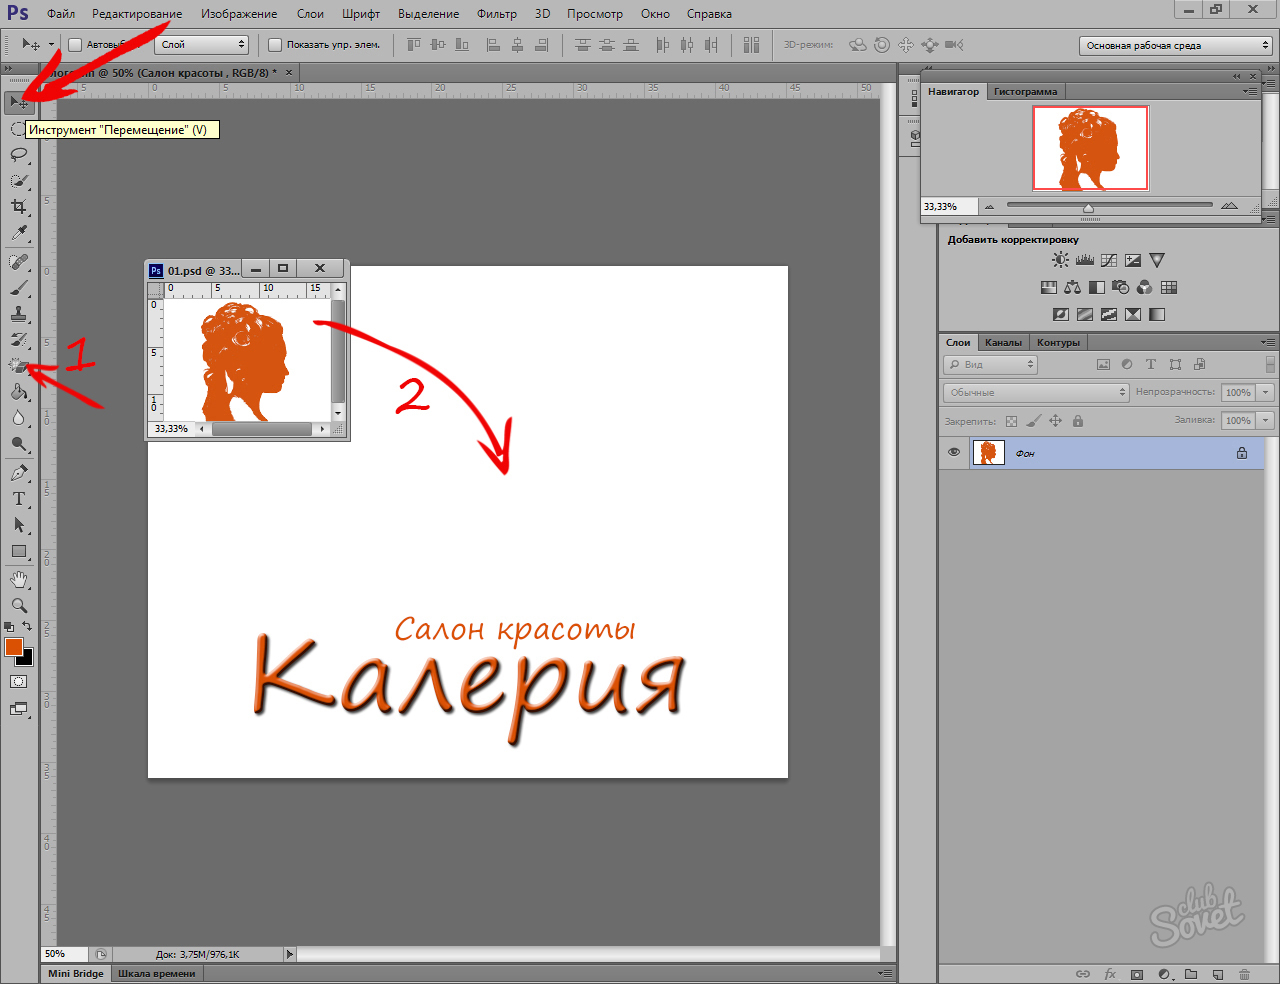Viewport: 1280px width, 984px height.
Task: Open Основная рабочая среда workspace dropdown
Action: (x=1175, y=46)
